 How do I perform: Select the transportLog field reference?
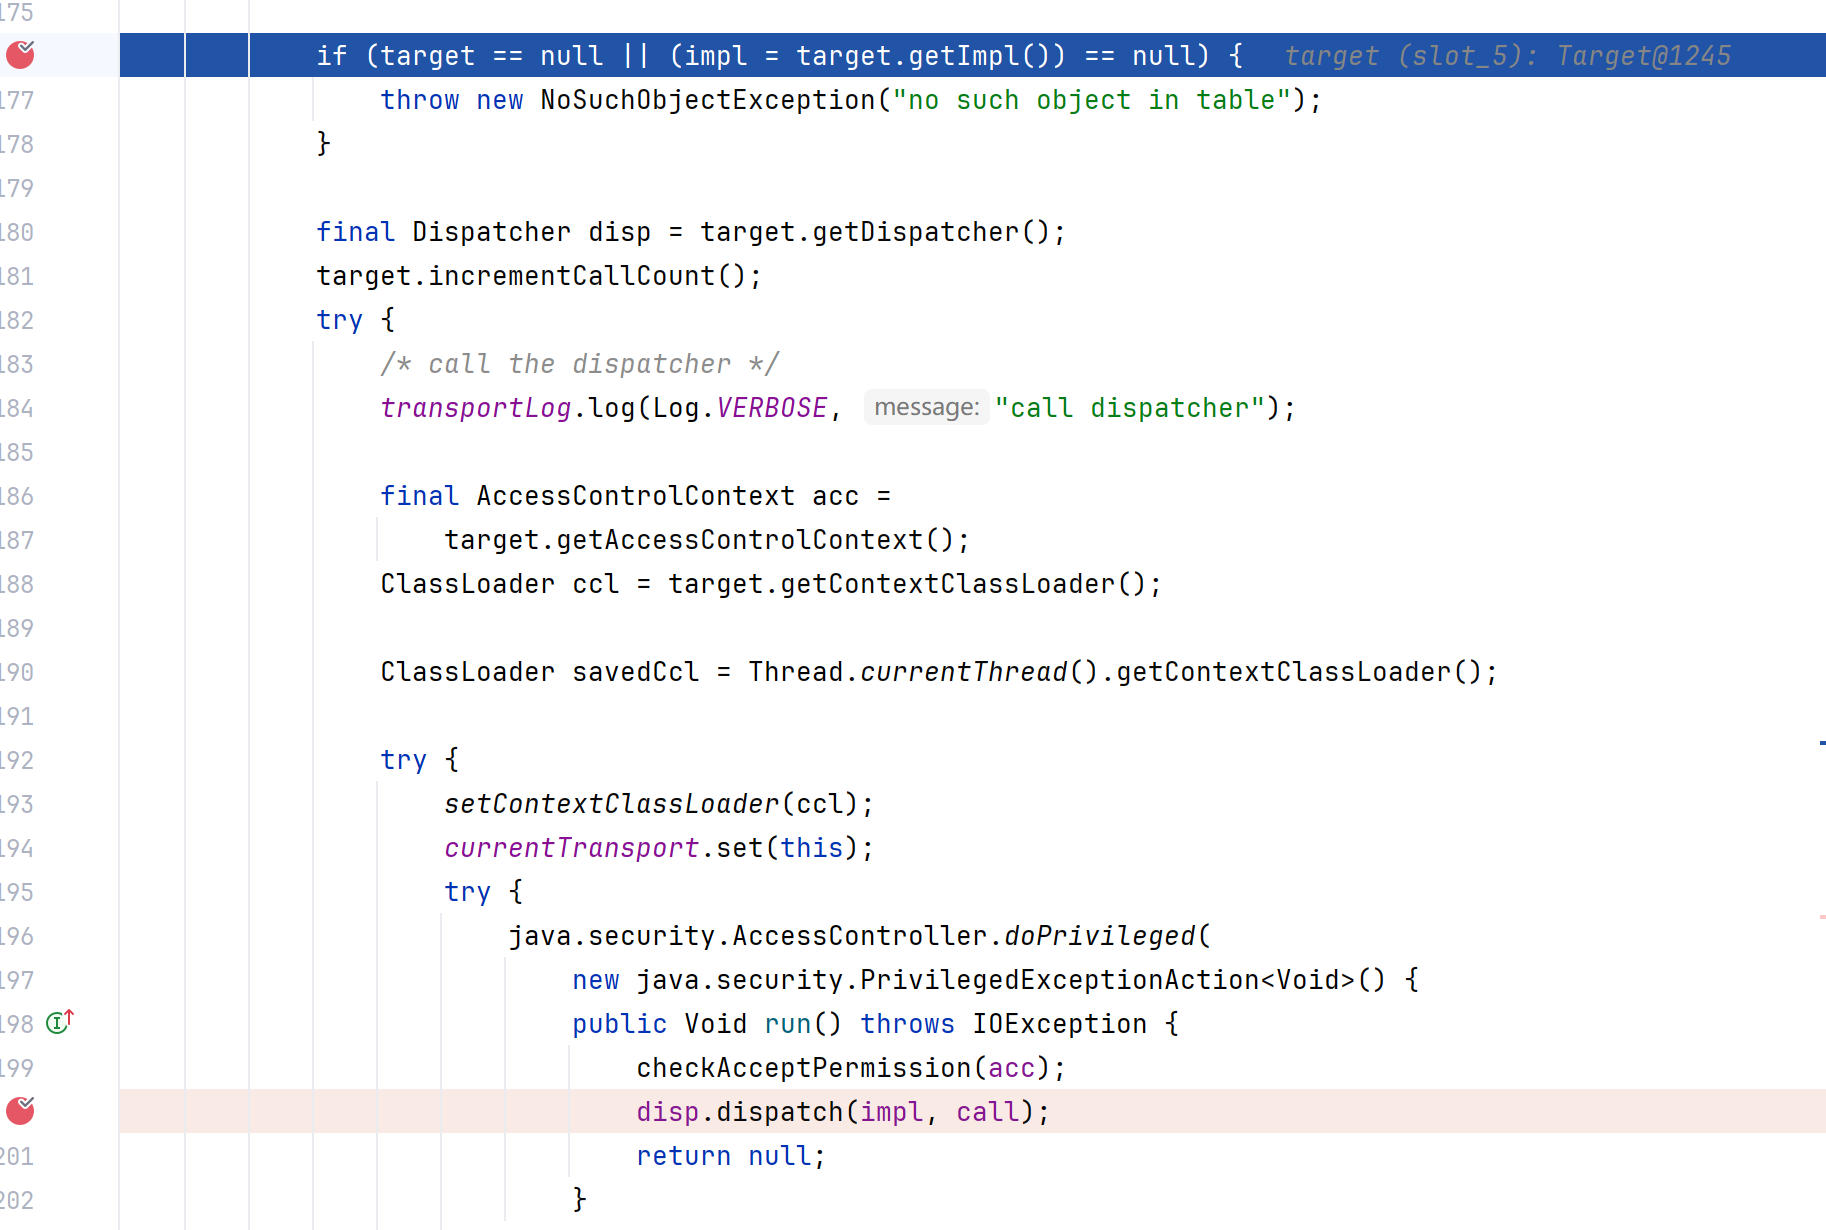[475, 408]
